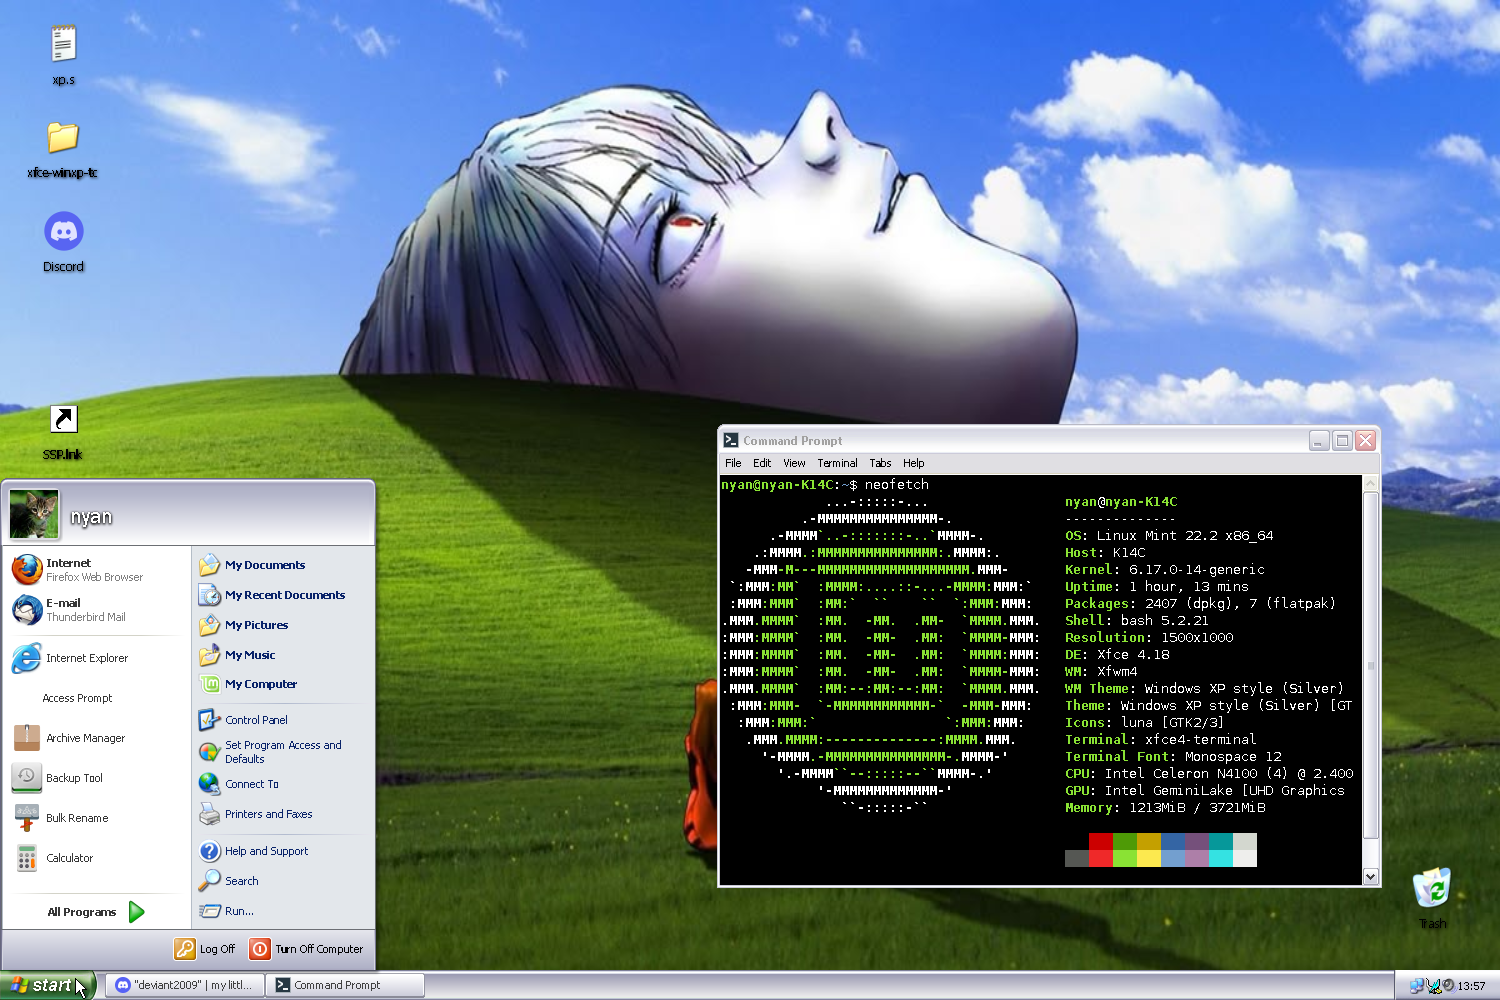Click the terminal scrollbar down arrow
Screen dimensions: 1500x1000
[x=1371, y=876]
